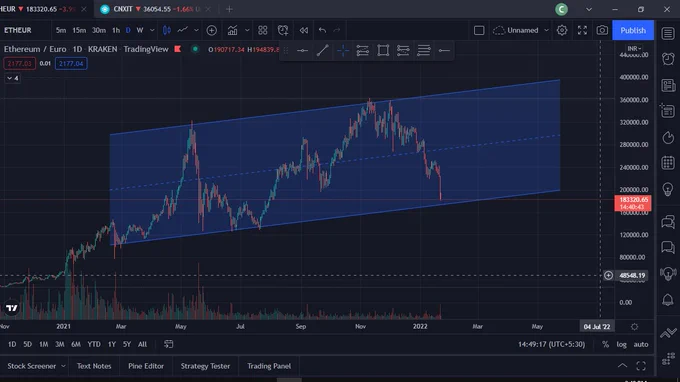Set range to 1M
This screenshot has width=680, height=382.
(43, 344)
